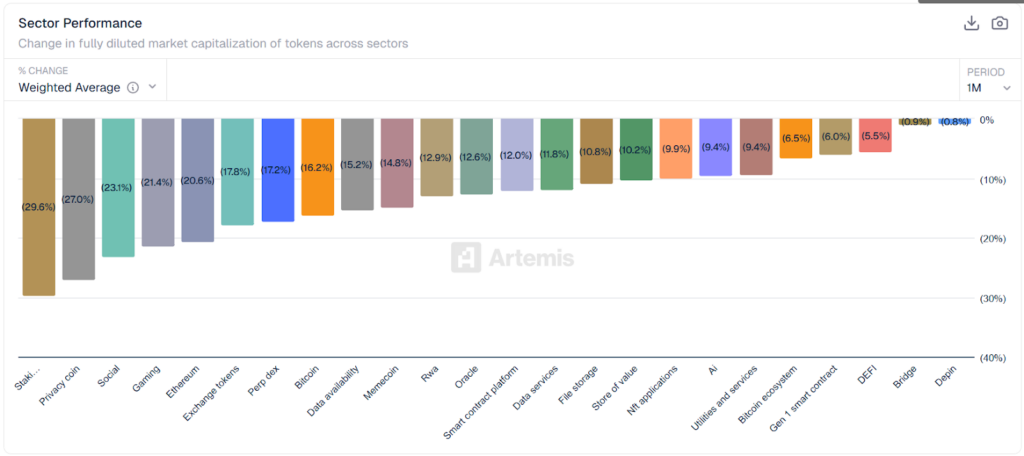Open the 1M period dropdown
The image size is (1024, 456).
click(988, 87)
